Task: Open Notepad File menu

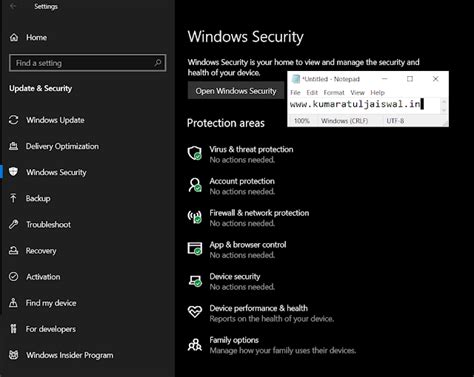Action: point(295,93)
